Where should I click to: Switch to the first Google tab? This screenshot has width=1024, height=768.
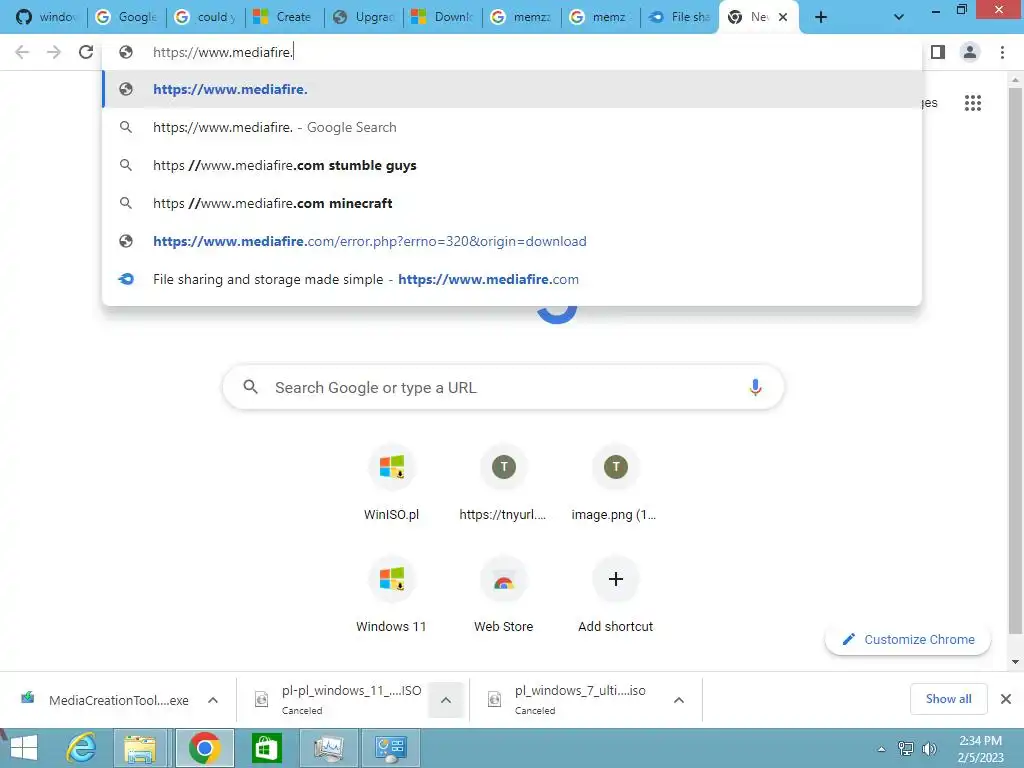[x=127, y=17]
